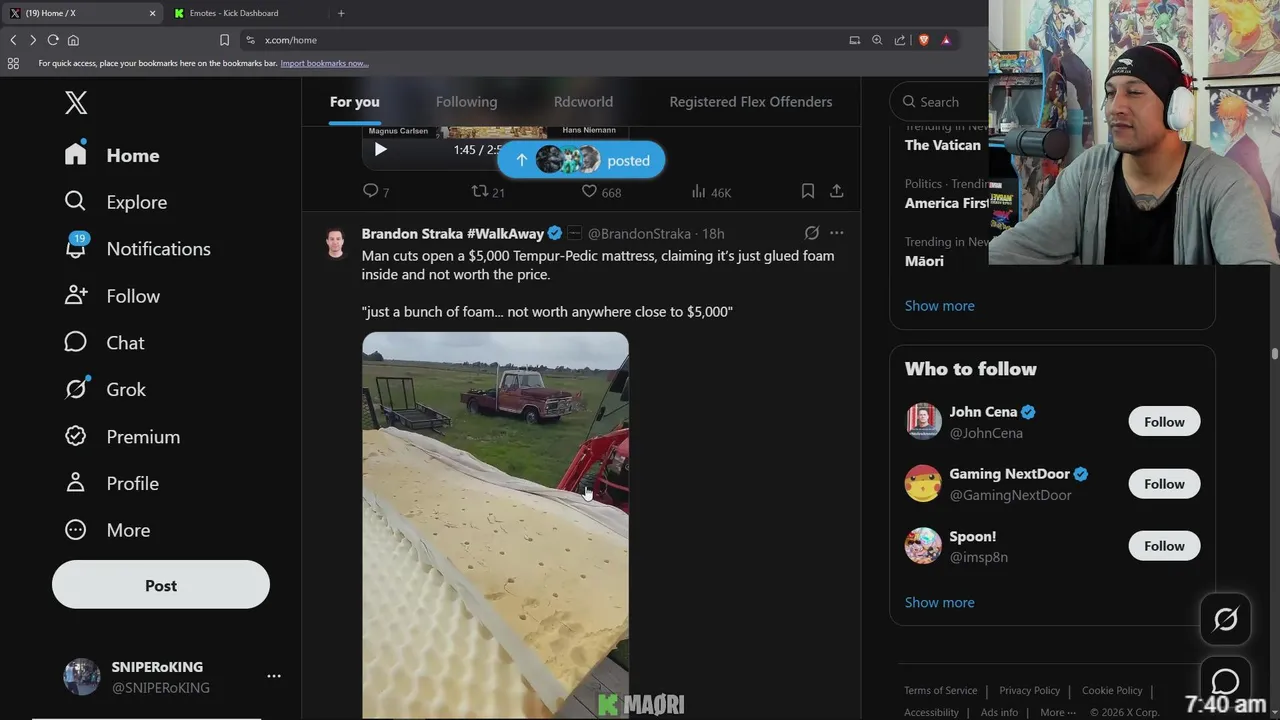This screenshot has width=1280, height=720.
Task: Open the new tab plus button
Action: pos(341,13)
